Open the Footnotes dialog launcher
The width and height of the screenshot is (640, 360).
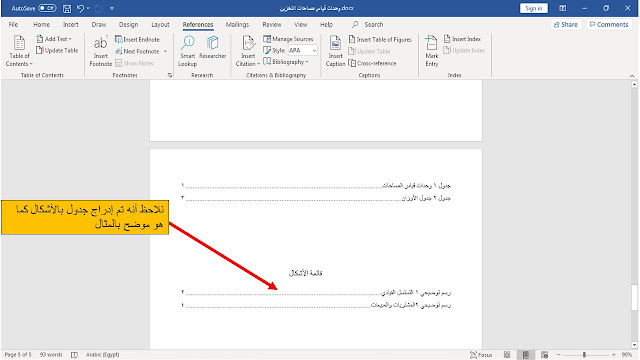(169, 75)
